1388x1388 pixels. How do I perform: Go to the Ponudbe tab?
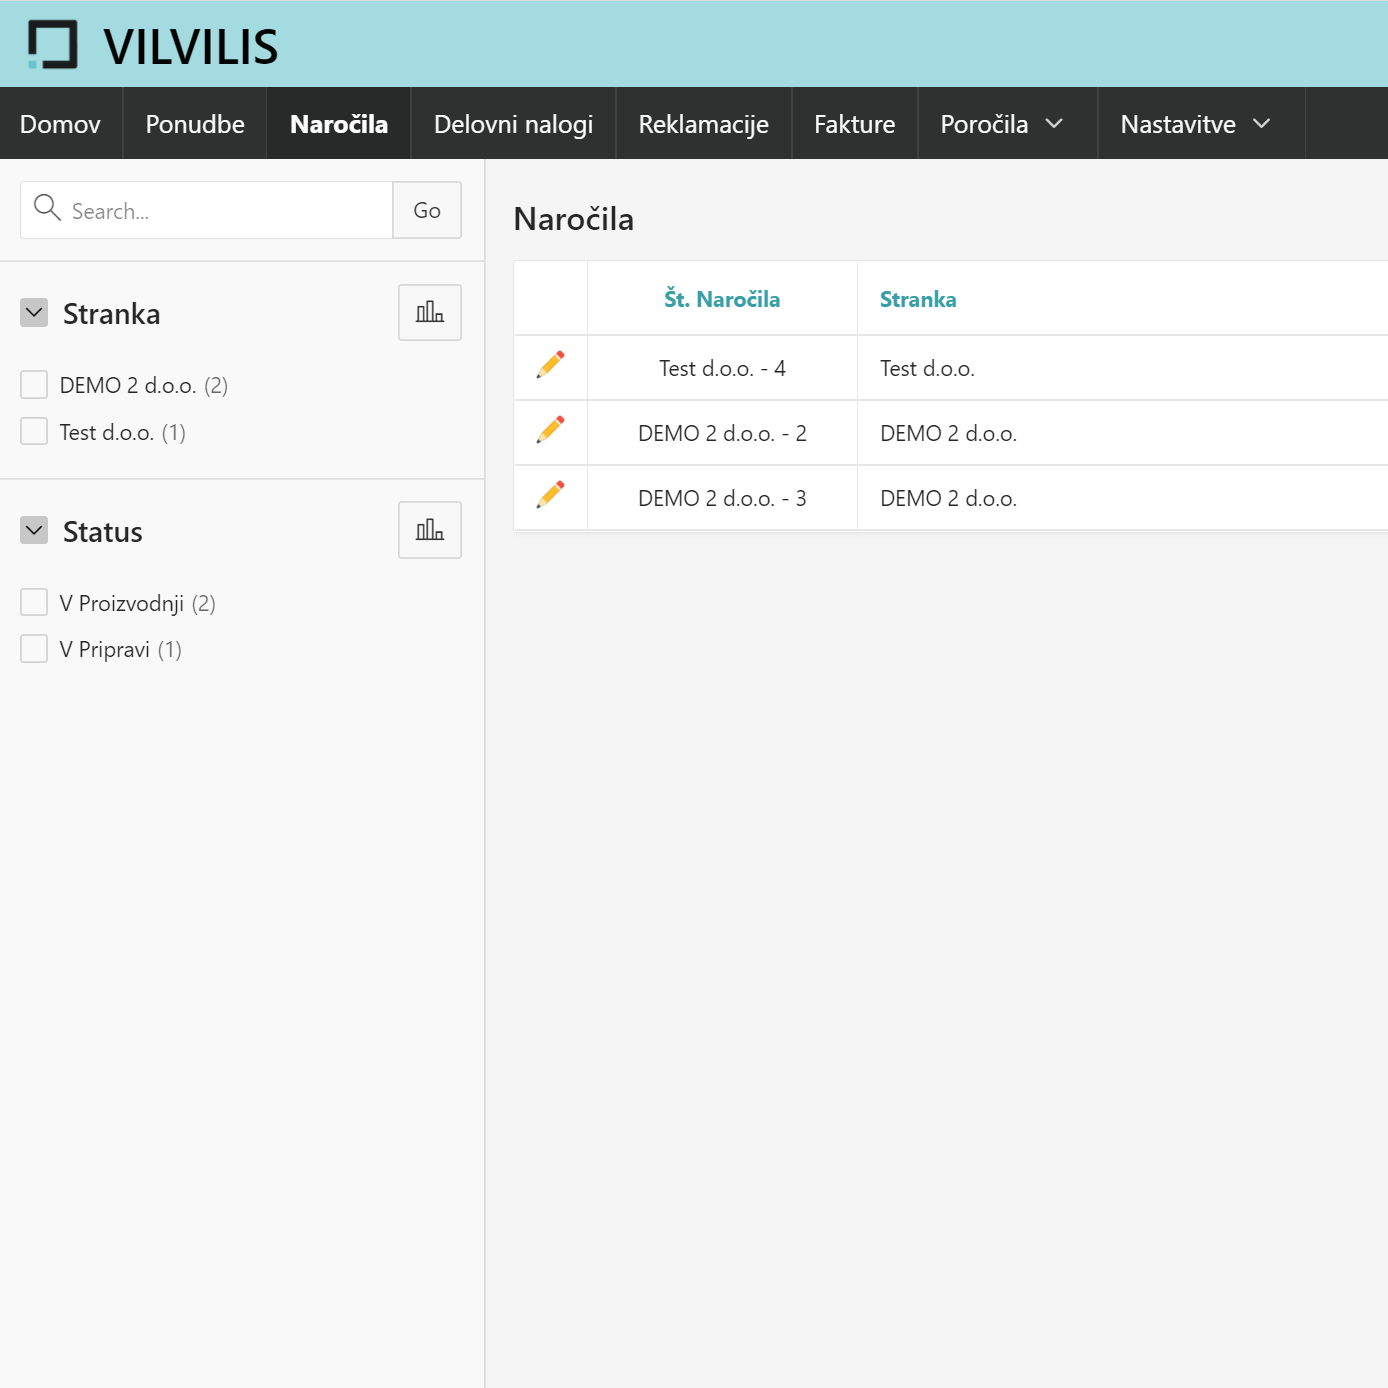(195, 124)
